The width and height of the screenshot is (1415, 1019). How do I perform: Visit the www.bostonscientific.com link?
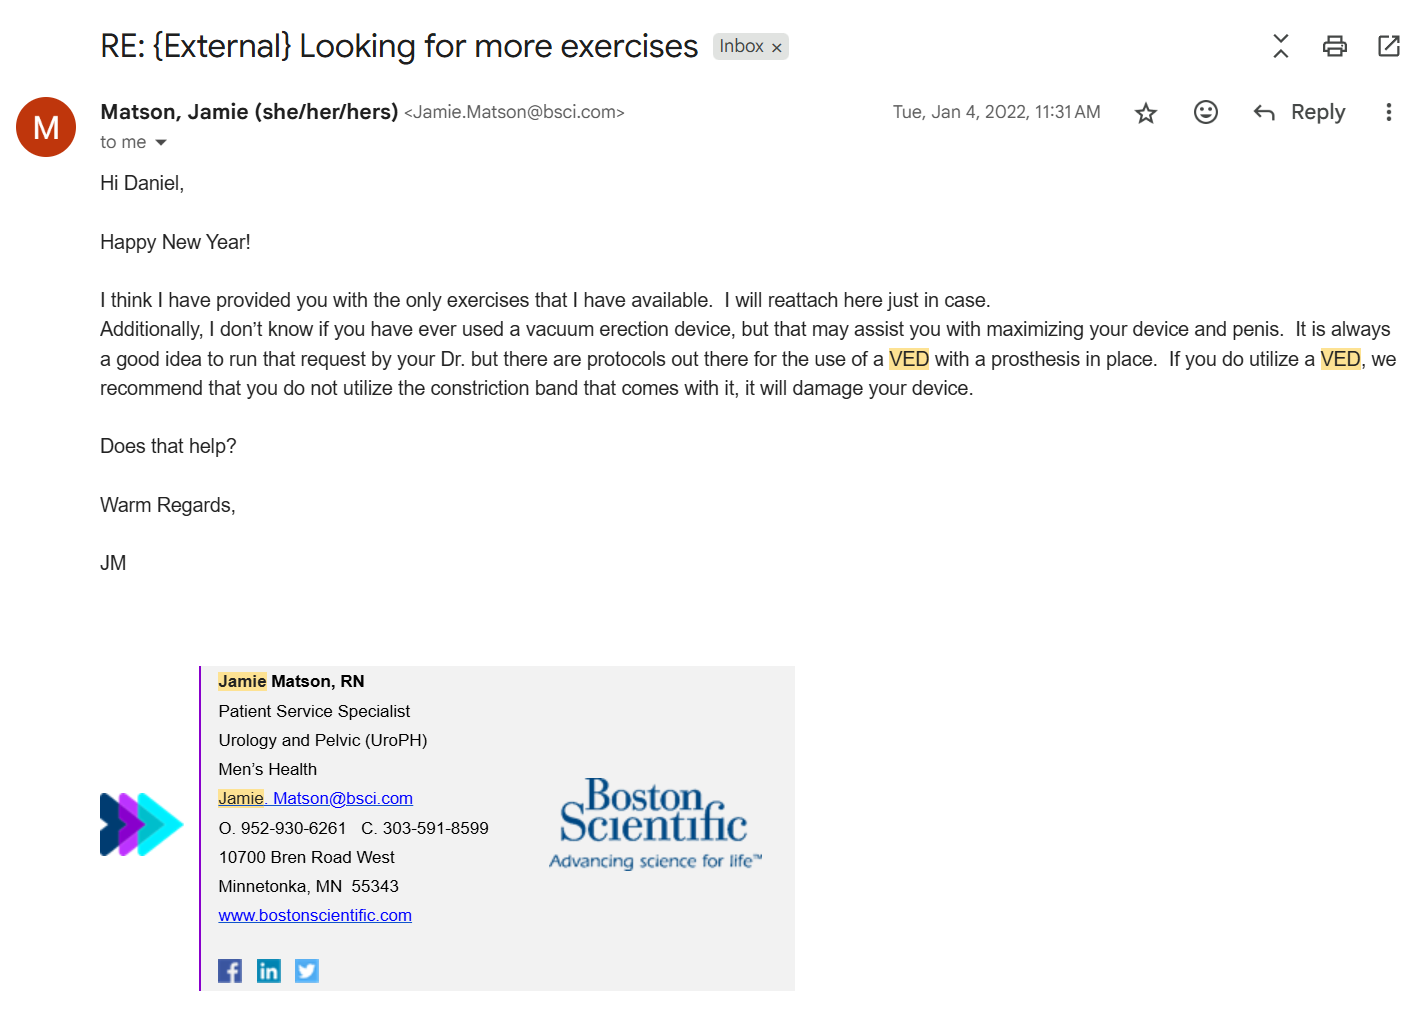pyautogui.click(x=315, y=915)
